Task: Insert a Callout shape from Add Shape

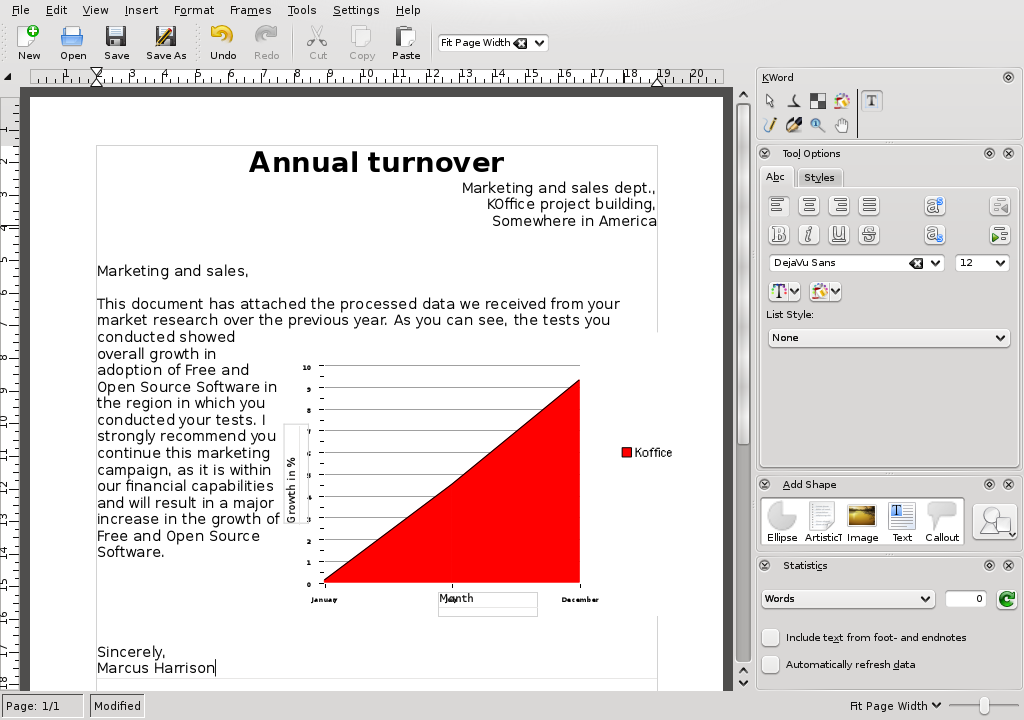Action: [941, 519]
